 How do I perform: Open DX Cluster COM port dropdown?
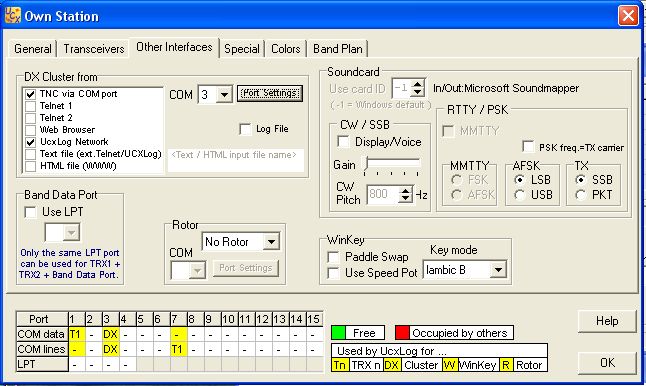point(224,95)
